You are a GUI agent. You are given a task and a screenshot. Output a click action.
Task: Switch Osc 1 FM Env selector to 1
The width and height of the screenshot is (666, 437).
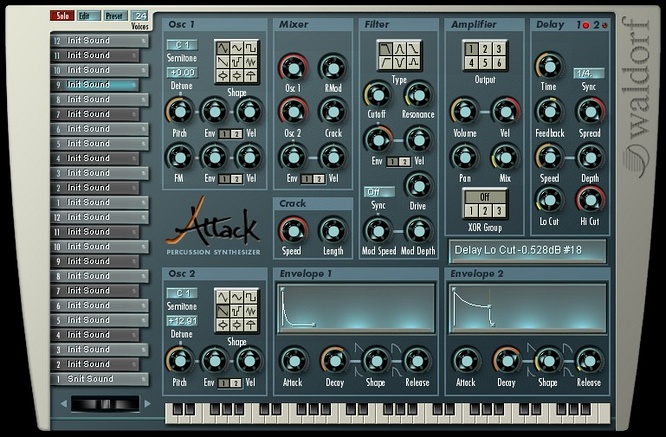pyautogui.click(x=225, y=179)
